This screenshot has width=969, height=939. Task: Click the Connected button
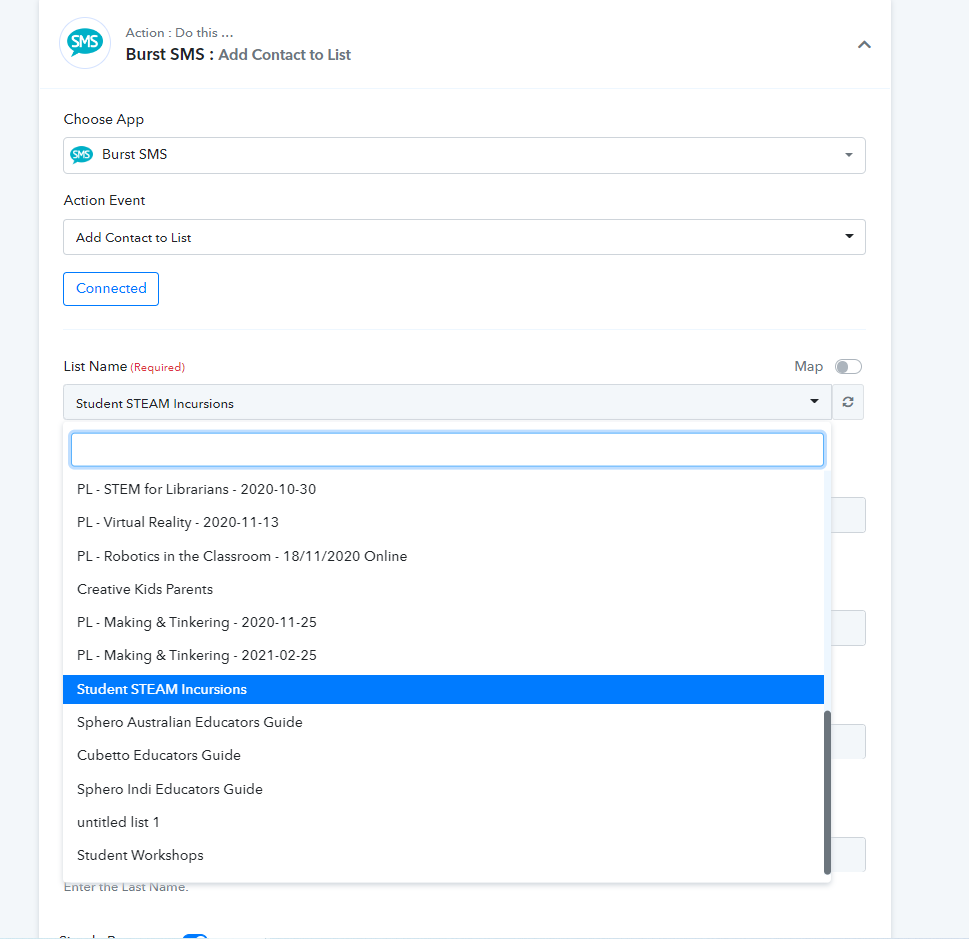[111, 289]
